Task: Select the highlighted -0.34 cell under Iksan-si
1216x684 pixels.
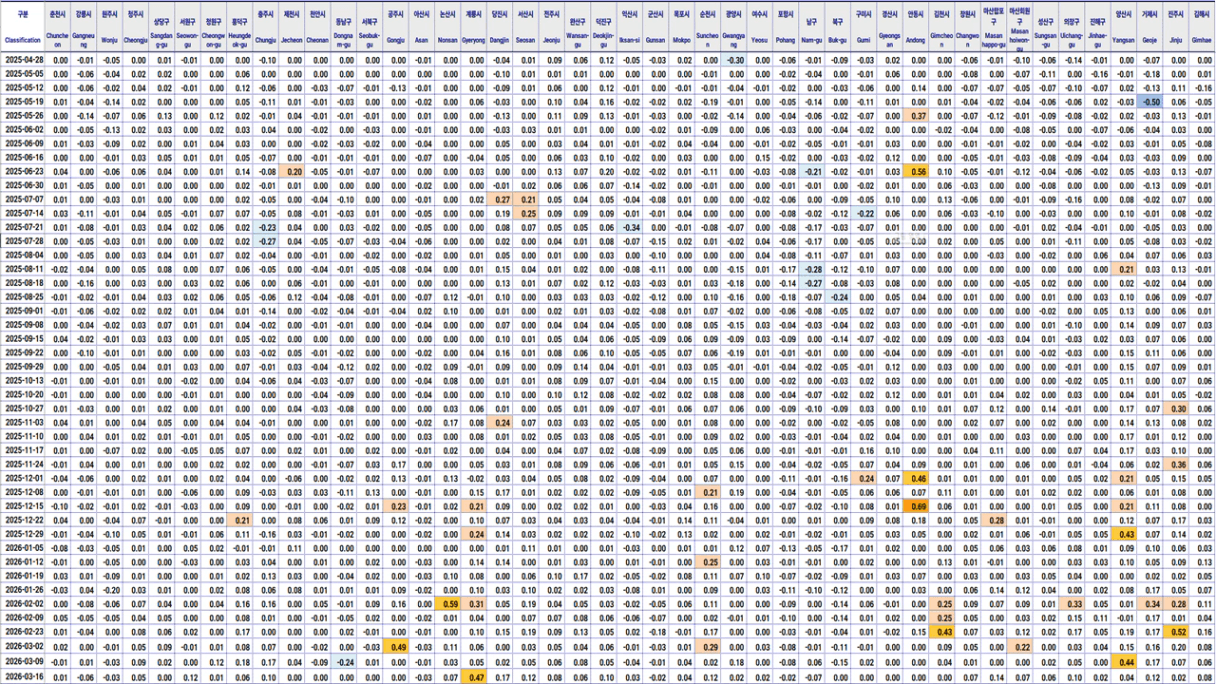Action: pos(630,227)
